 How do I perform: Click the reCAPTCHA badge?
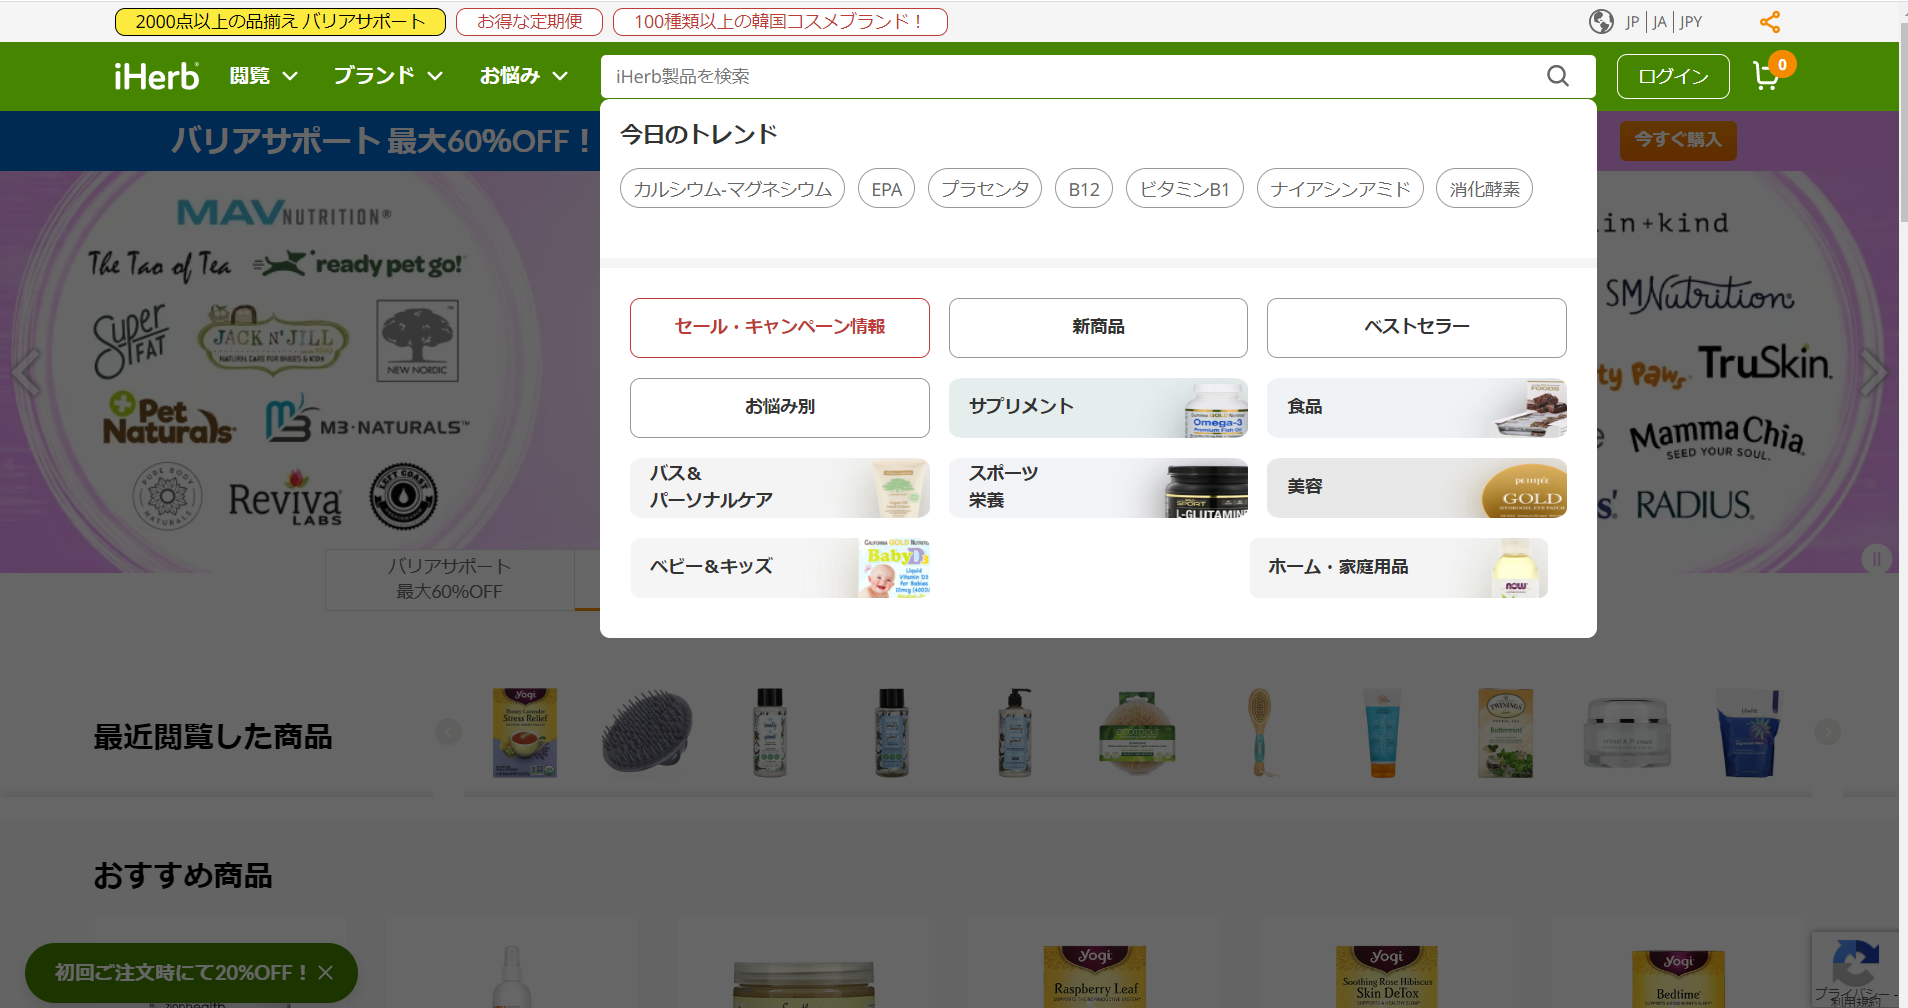(x=1855, y=969)
